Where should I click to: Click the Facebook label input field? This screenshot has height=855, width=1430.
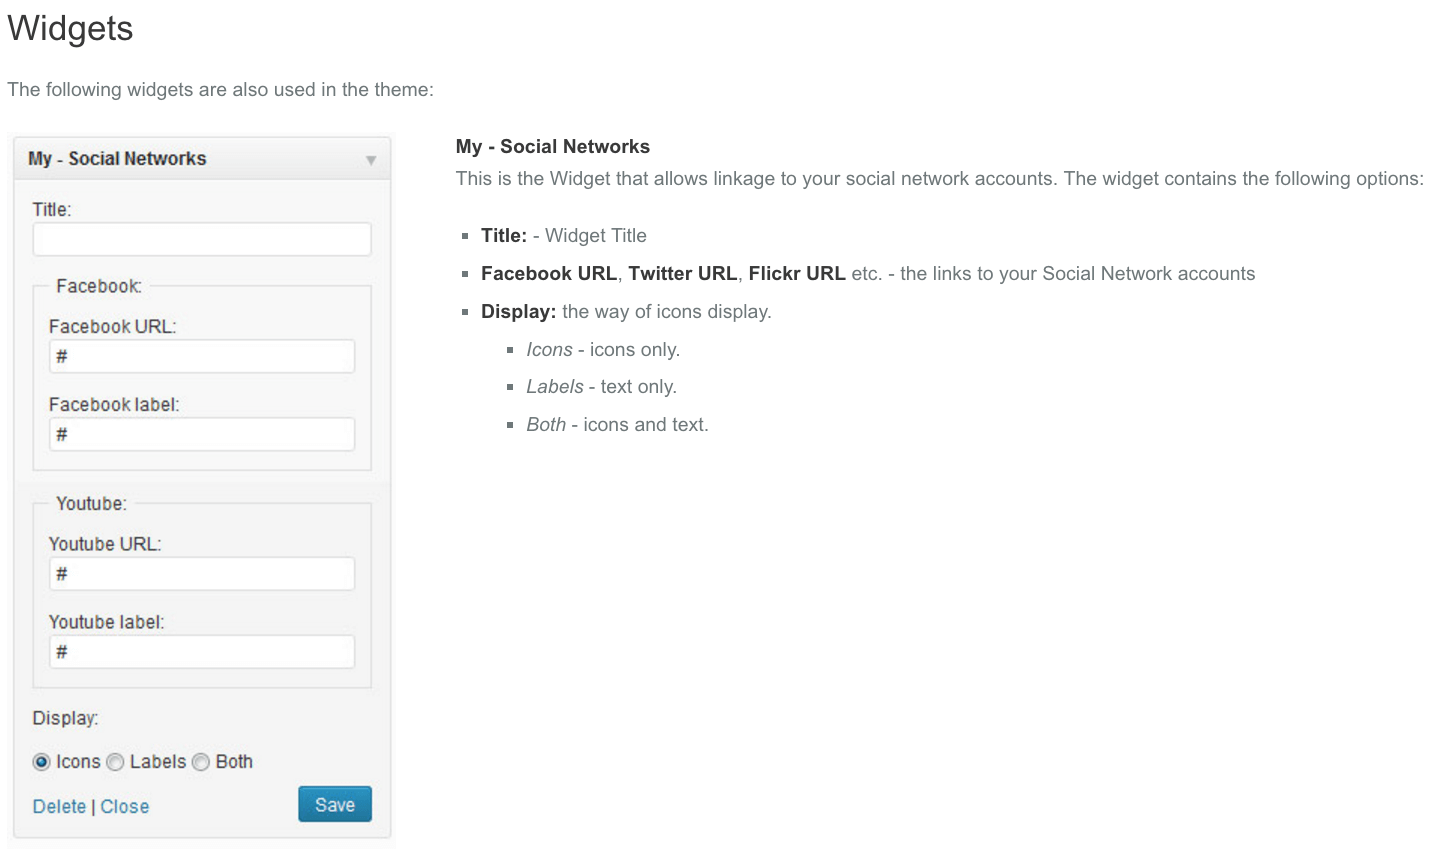[202, 434]
